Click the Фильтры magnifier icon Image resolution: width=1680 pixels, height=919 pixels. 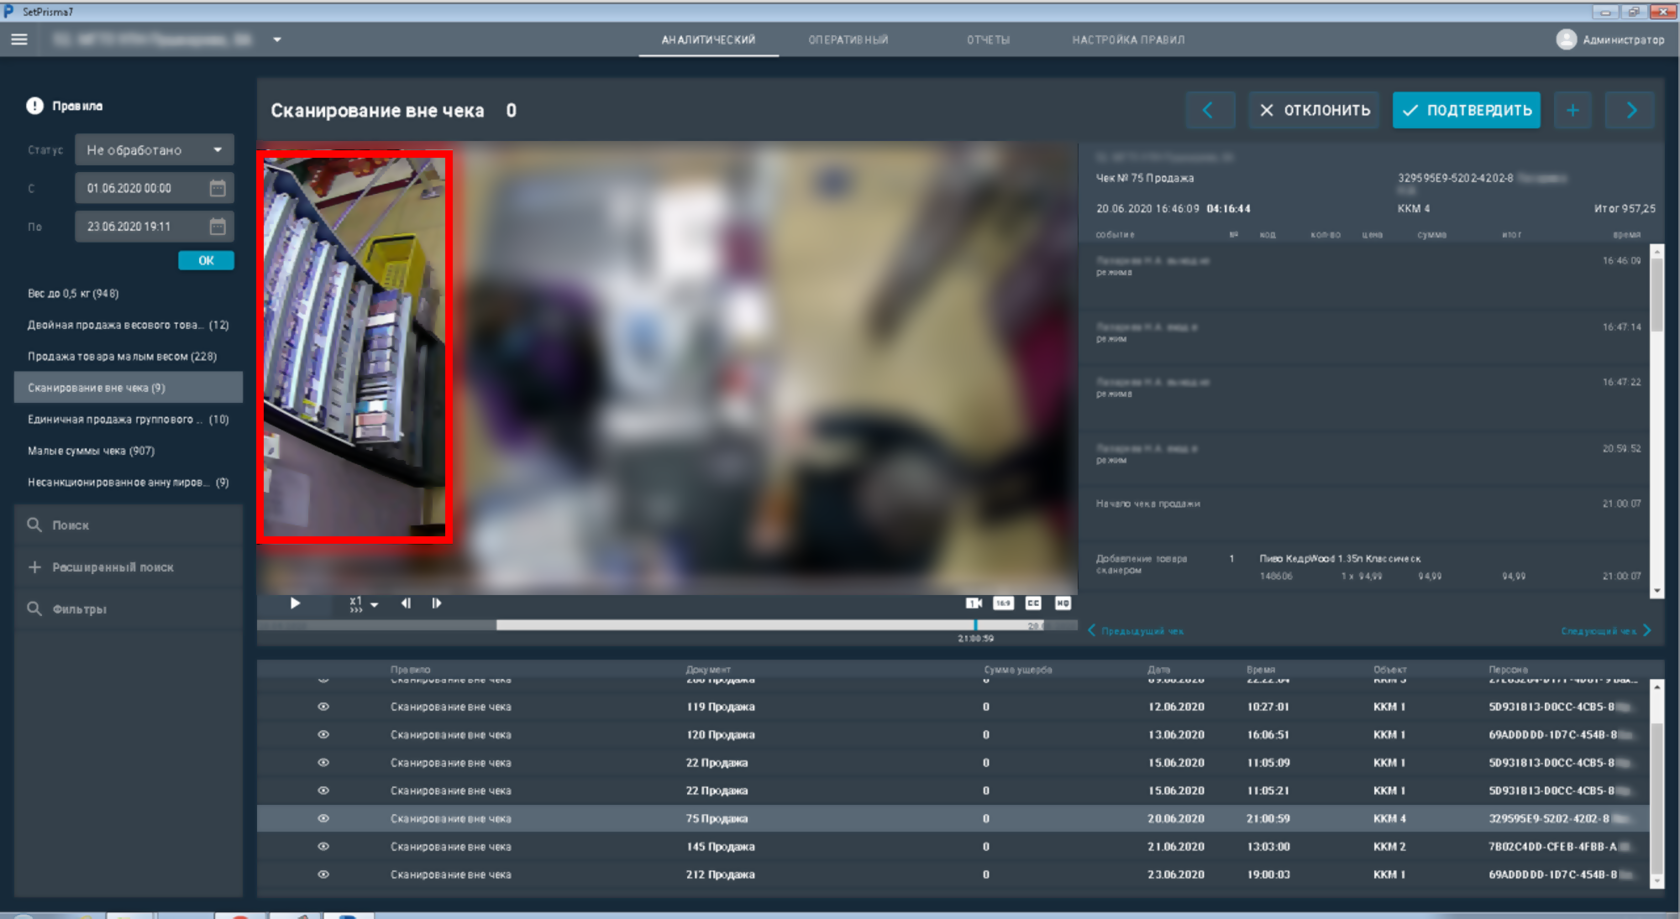coord(34,609)
